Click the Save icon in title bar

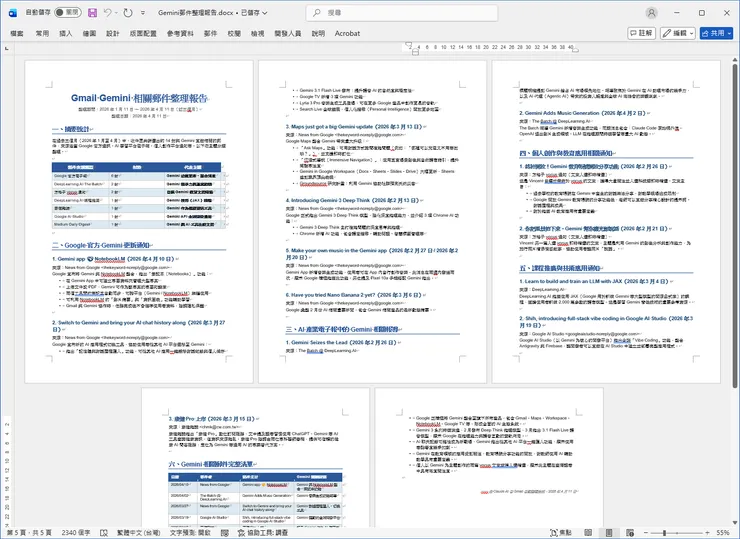93,13
